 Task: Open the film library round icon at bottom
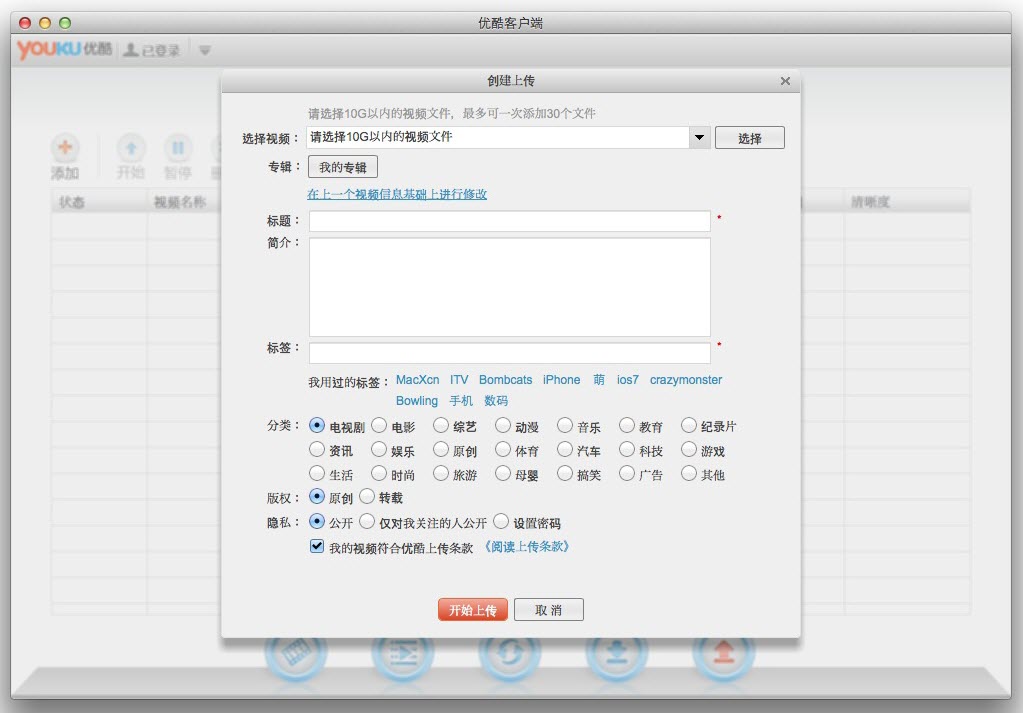point(296,652)
